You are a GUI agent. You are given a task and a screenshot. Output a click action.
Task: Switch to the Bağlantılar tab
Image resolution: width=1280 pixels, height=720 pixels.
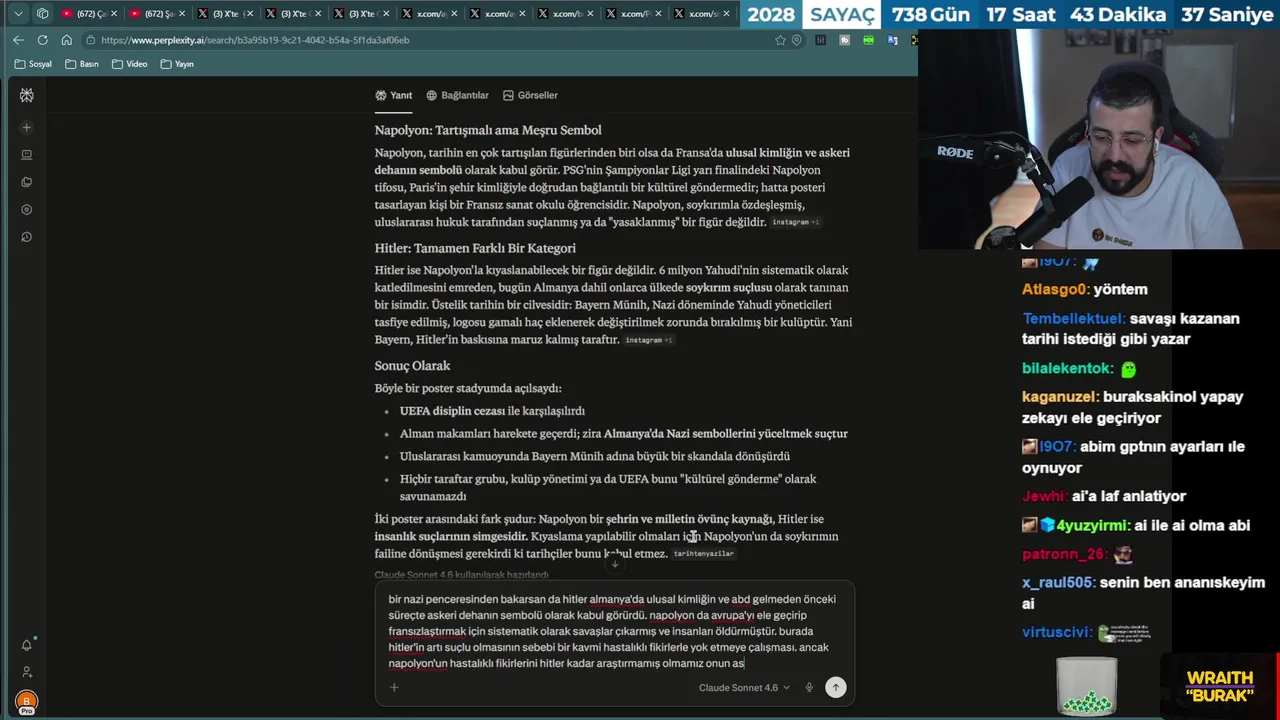click(x=457, y=95)
